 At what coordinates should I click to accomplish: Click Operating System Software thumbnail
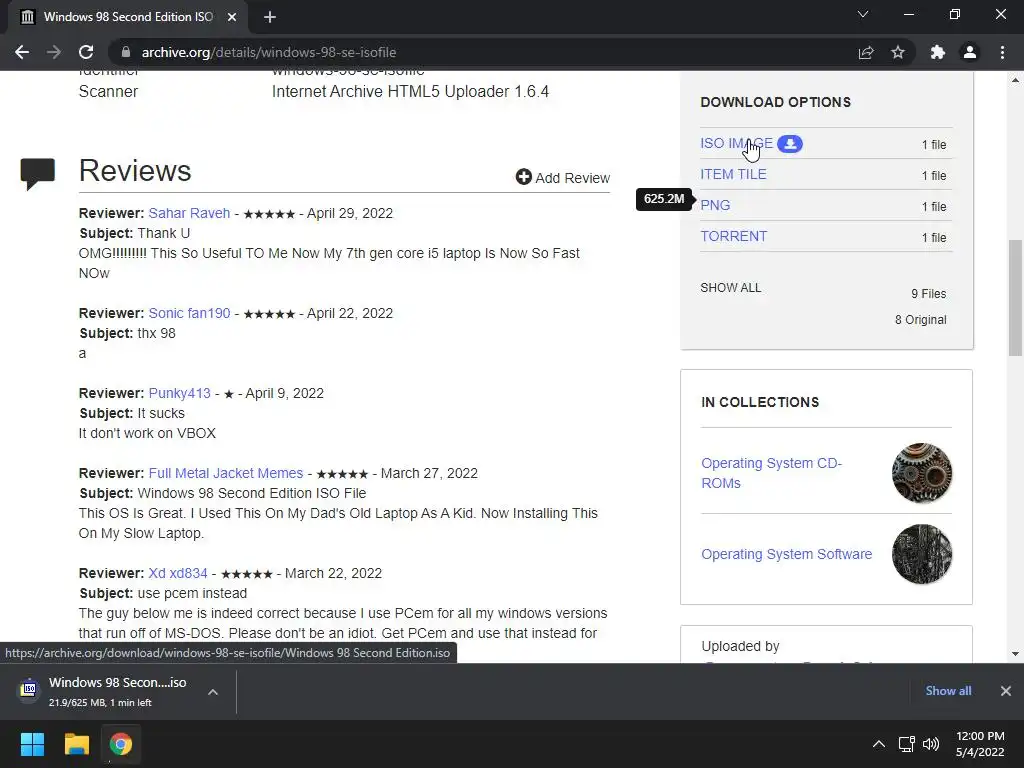921,554
